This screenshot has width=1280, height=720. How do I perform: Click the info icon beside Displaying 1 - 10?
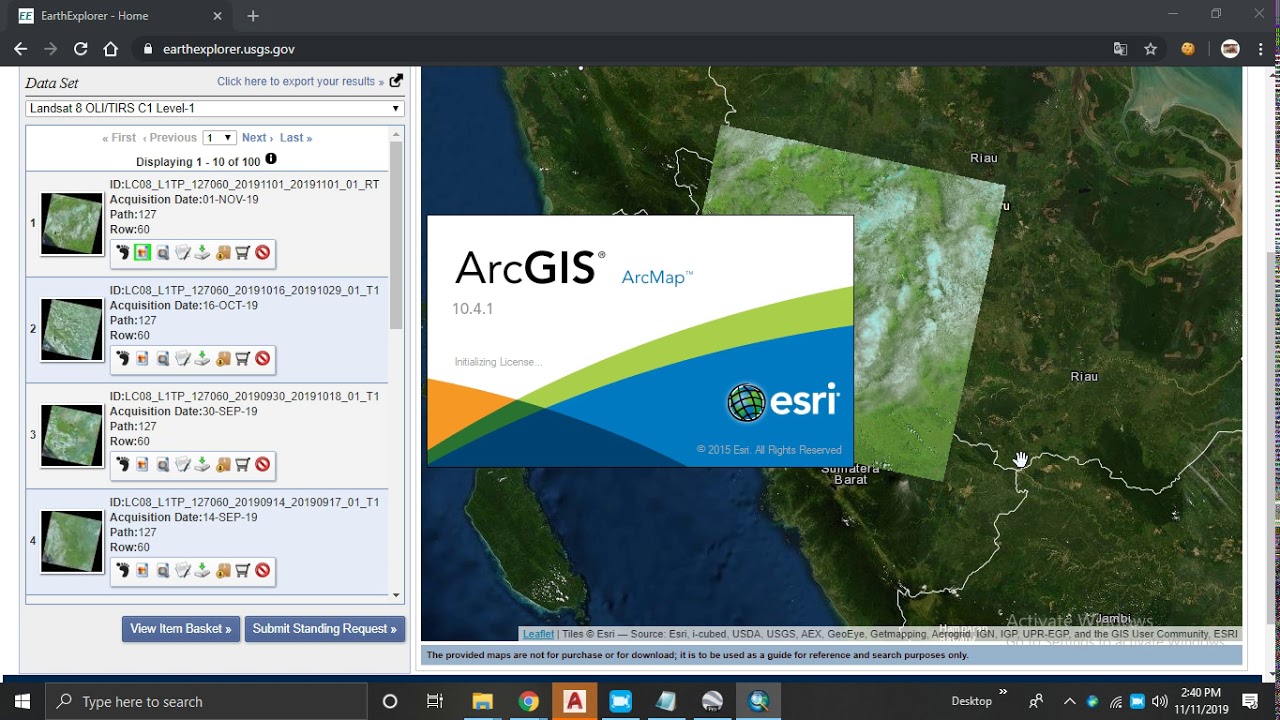271,160
